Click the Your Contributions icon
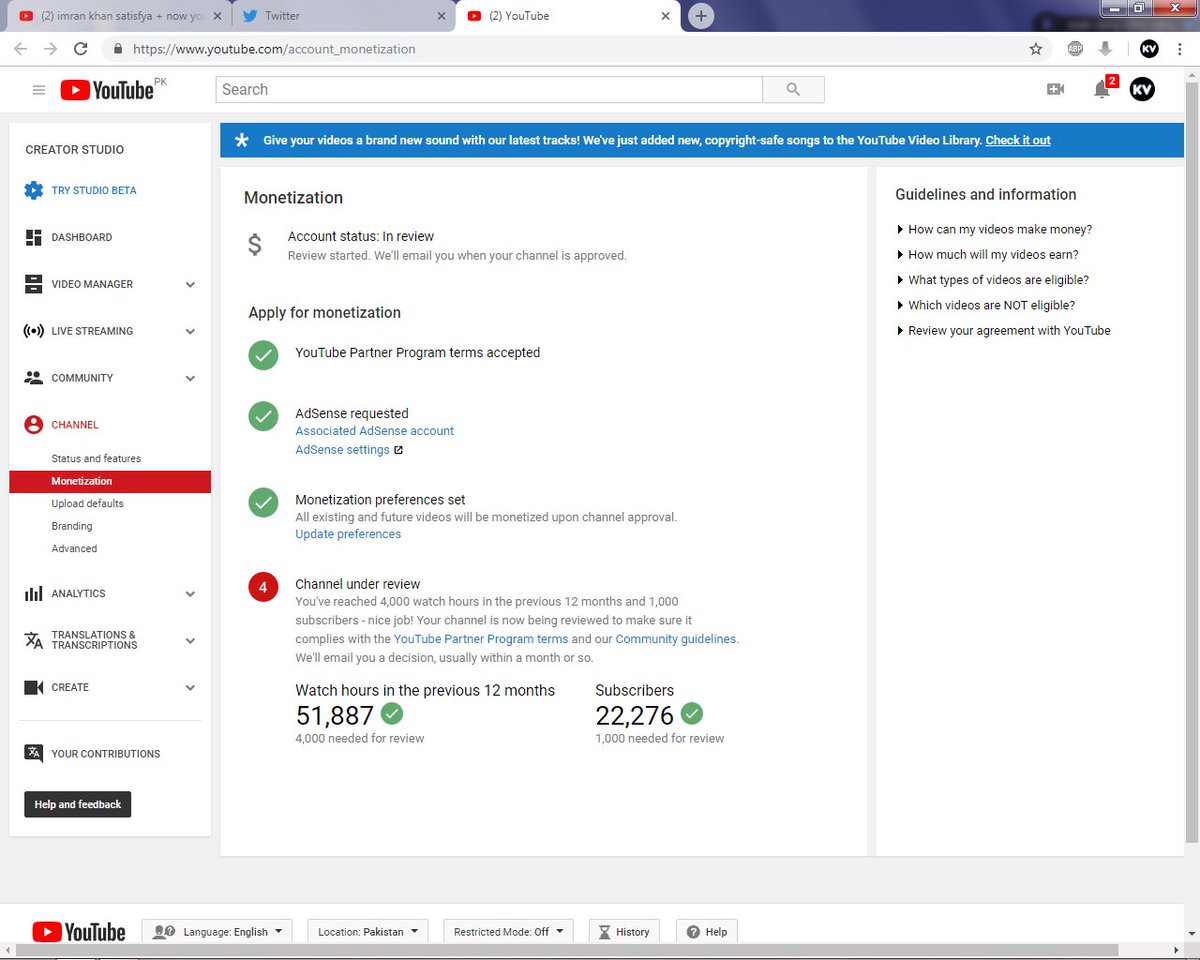 pyautogui.click(x=34, y=753)
